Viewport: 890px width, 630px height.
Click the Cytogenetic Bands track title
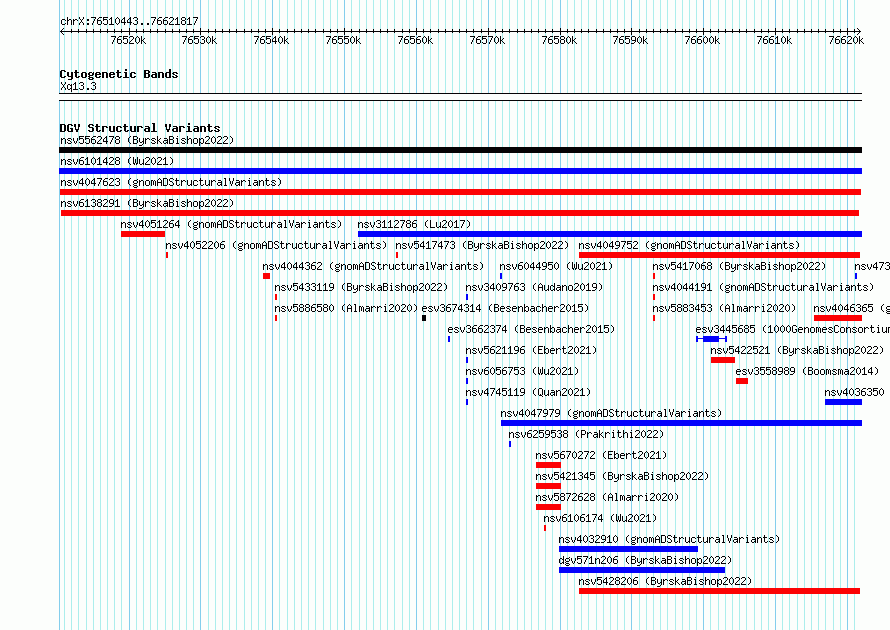point(119,74)
